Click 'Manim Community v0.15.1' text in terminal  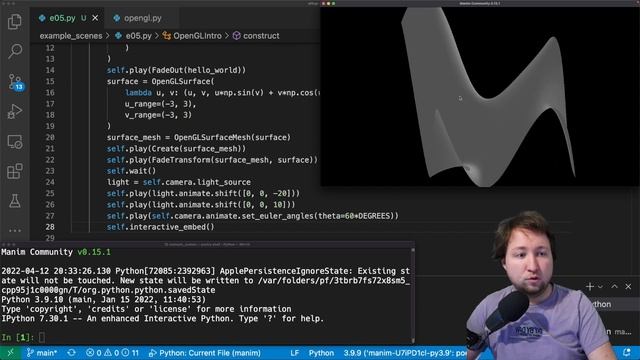coord(56,252)
